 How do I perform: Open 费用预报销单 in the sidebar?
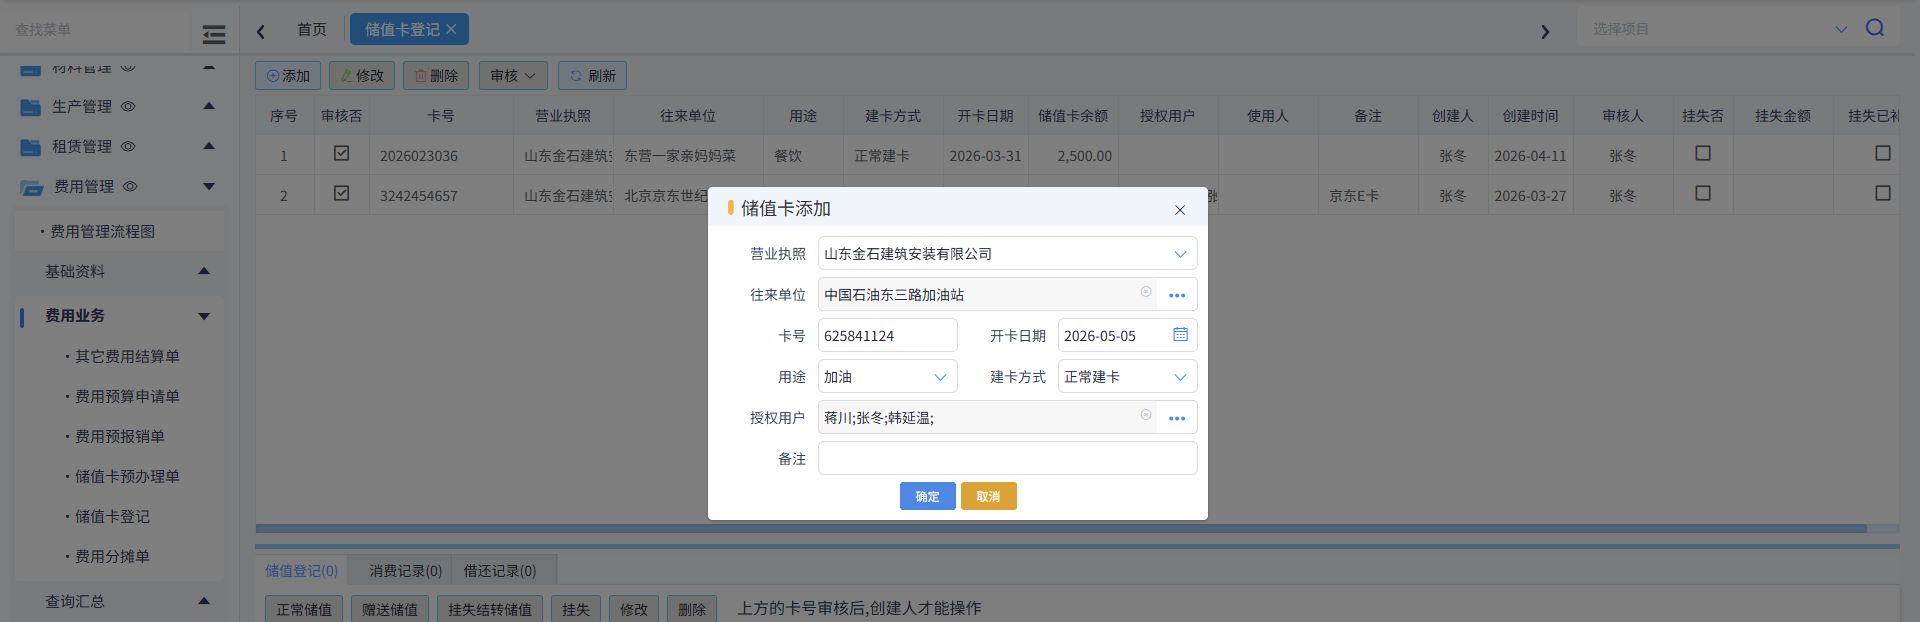(x=120, y=436)
